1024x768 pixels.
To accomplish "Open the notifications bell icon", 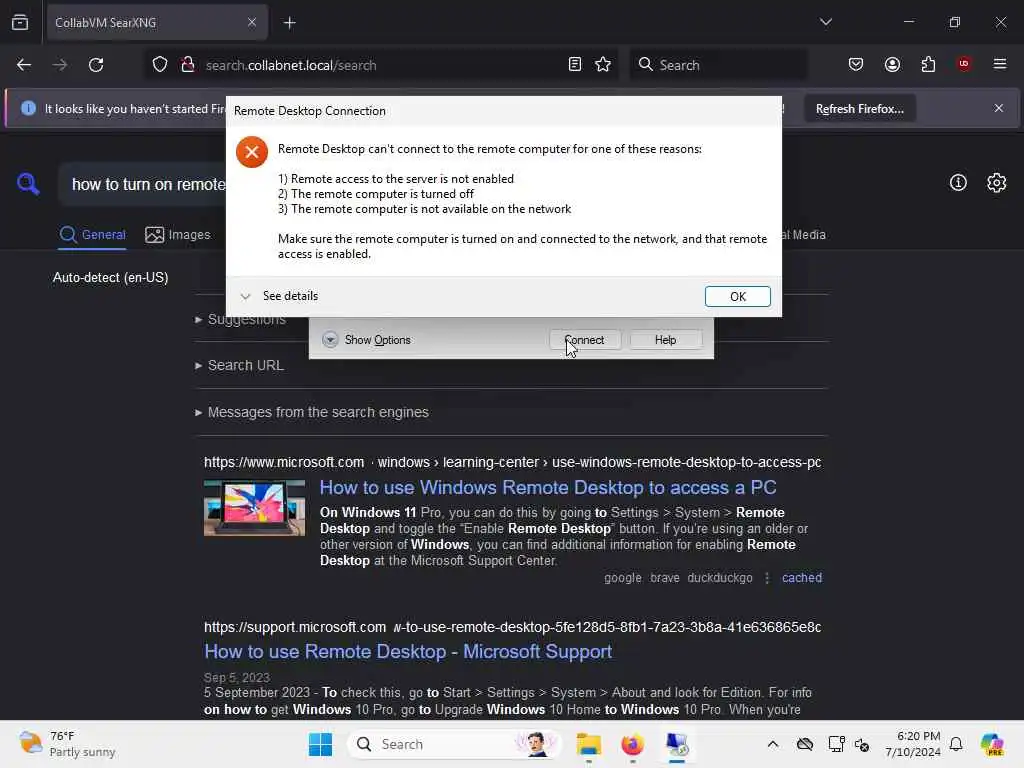I will [956, 744].
